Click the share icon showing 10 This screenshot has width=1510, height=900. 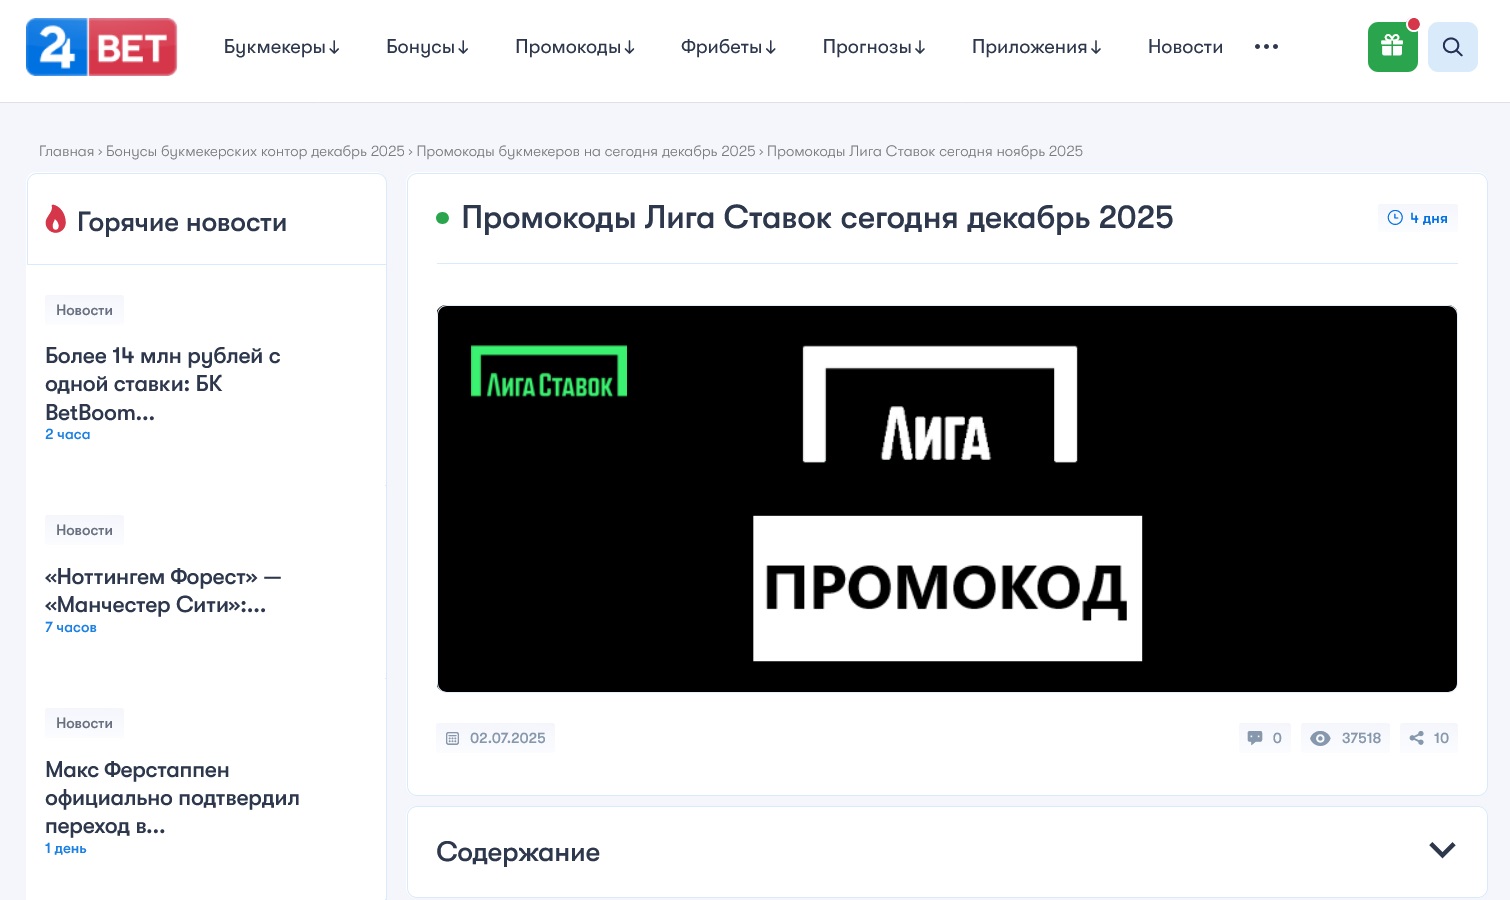[x=1416, y=738]
